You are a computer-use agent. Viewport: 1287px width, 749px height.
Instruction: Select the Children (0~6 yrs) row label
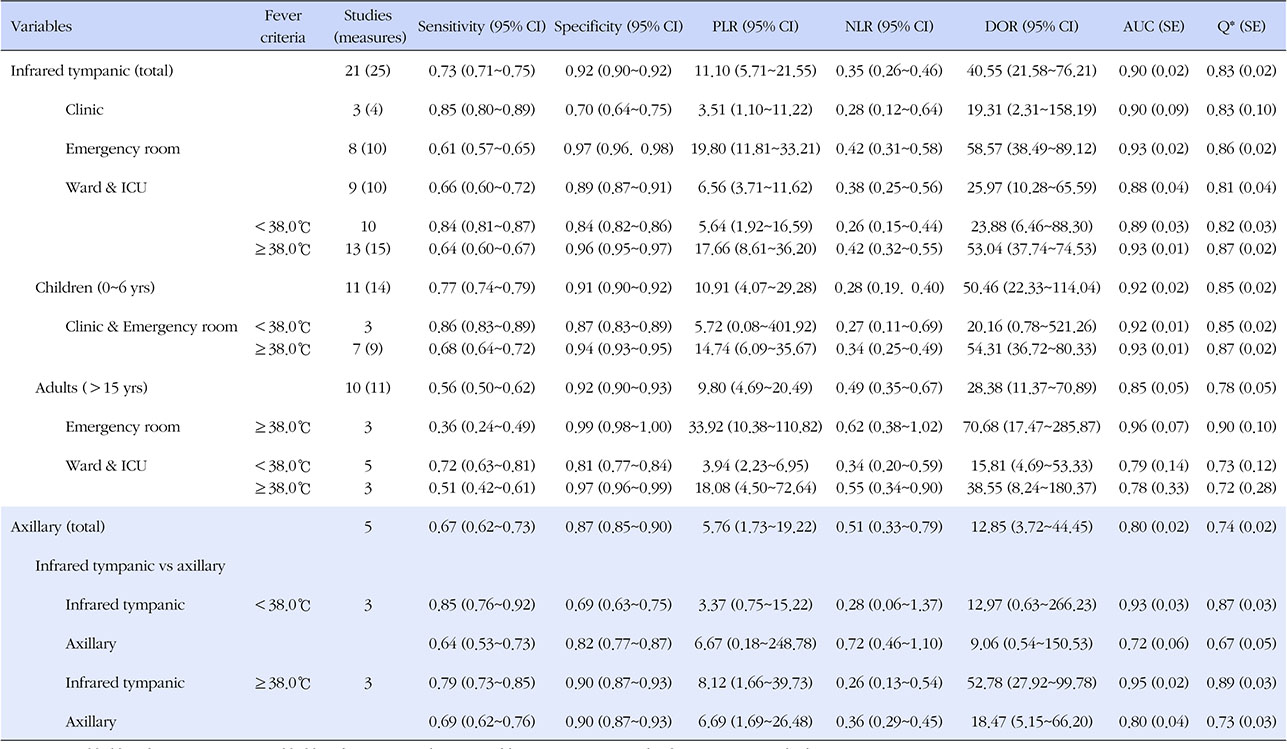pos(95,288)
